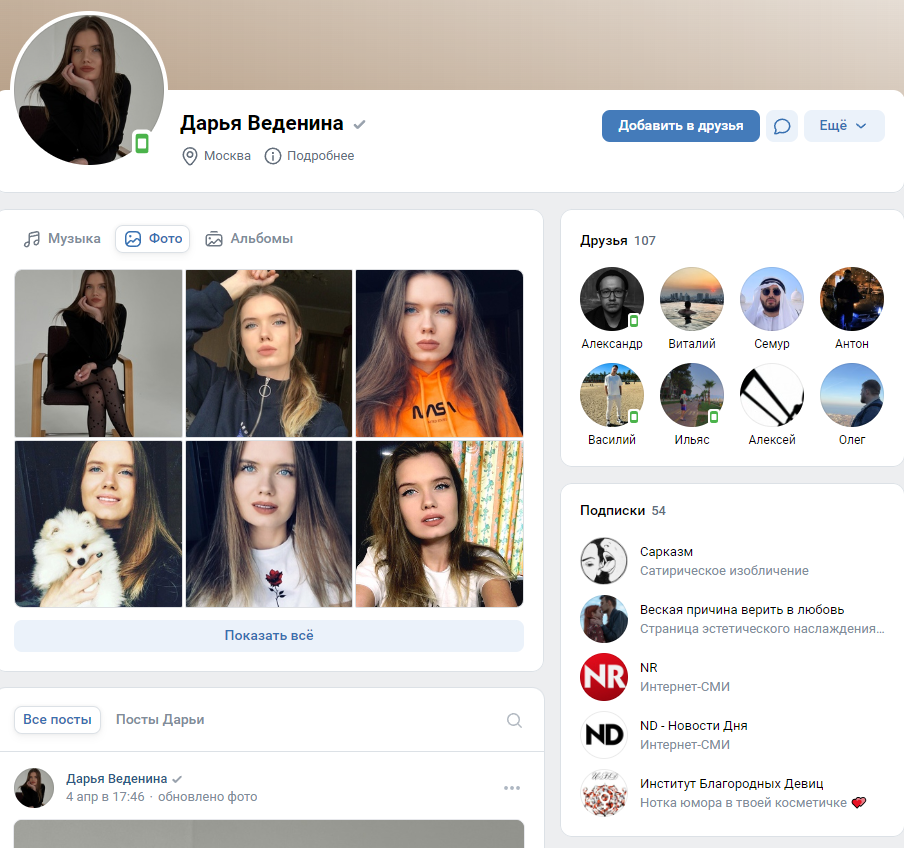Switch to the Музыка tab
This screenshot has height=848, width=904.
pos(62,239)
